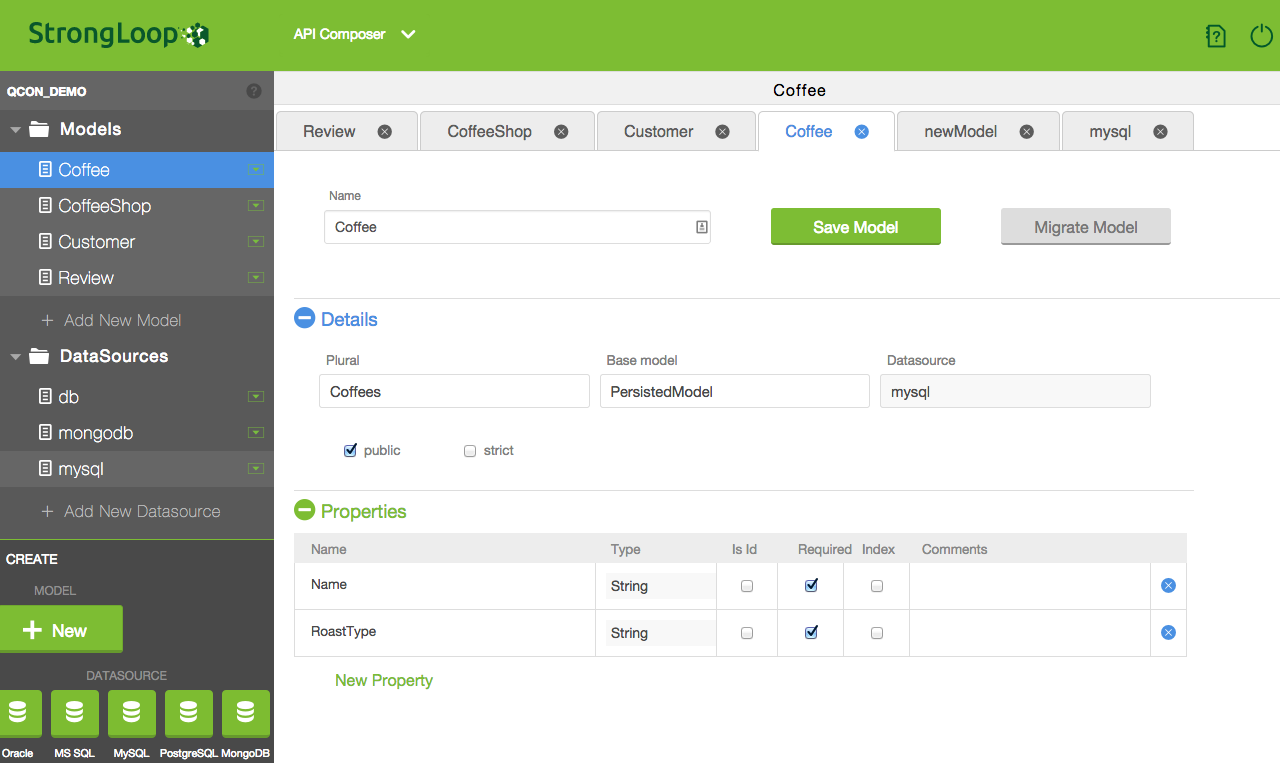Toggle Is Id for Name property
This screenshot has width=1280, height=763.
tap(747, 586)
